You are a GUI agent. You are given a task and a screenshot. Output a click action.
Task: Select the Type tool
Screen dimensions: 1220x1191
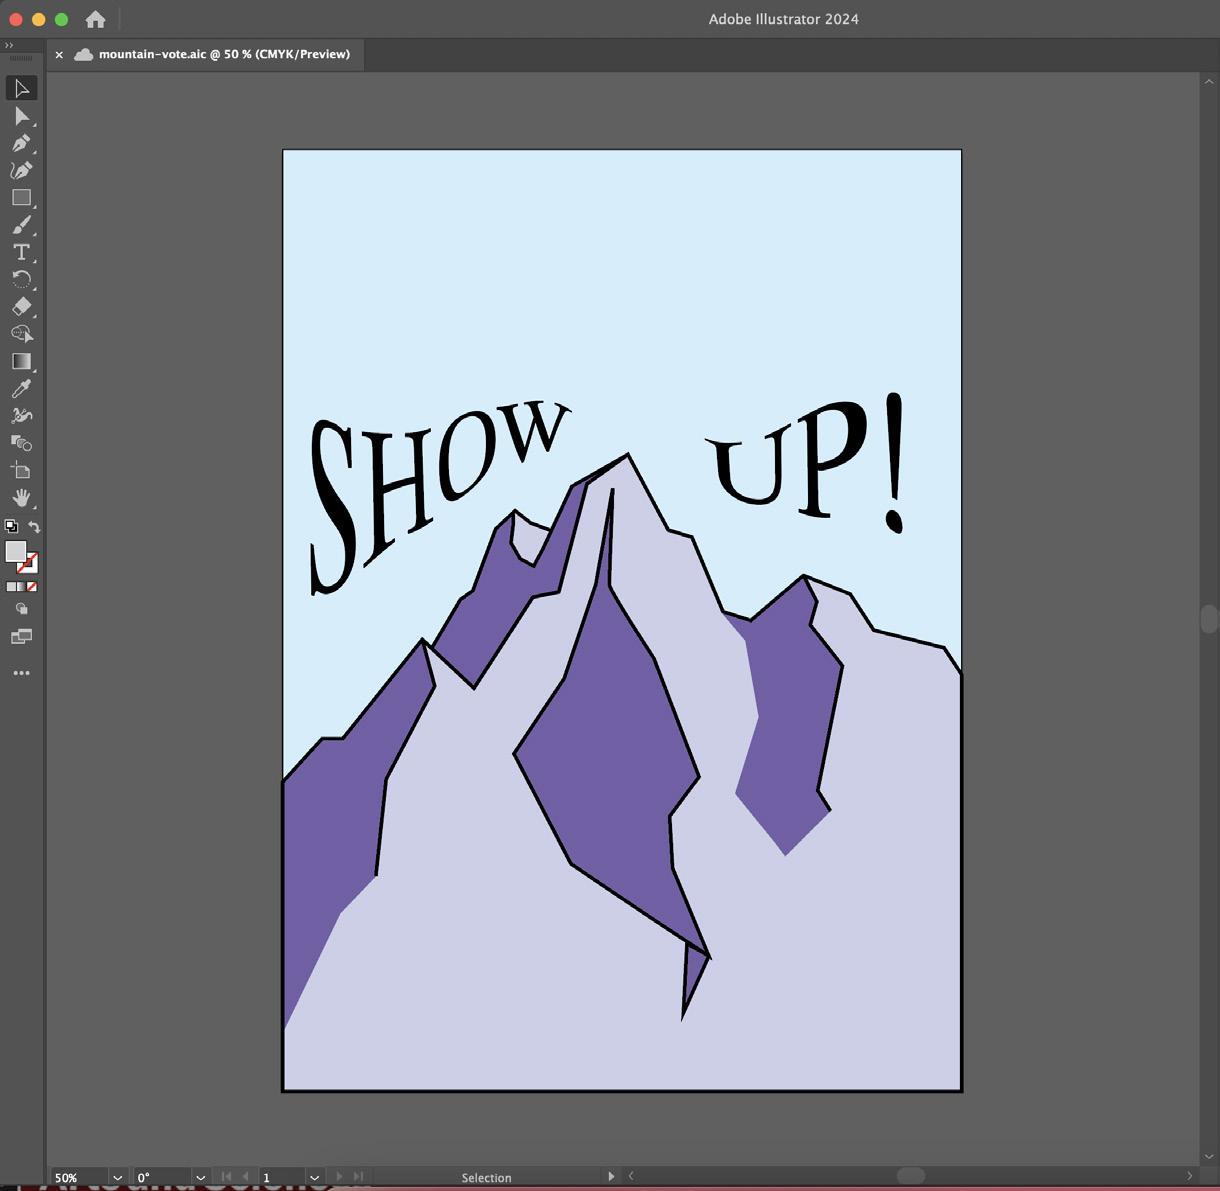pyautogui.click(x=21, y=252)
